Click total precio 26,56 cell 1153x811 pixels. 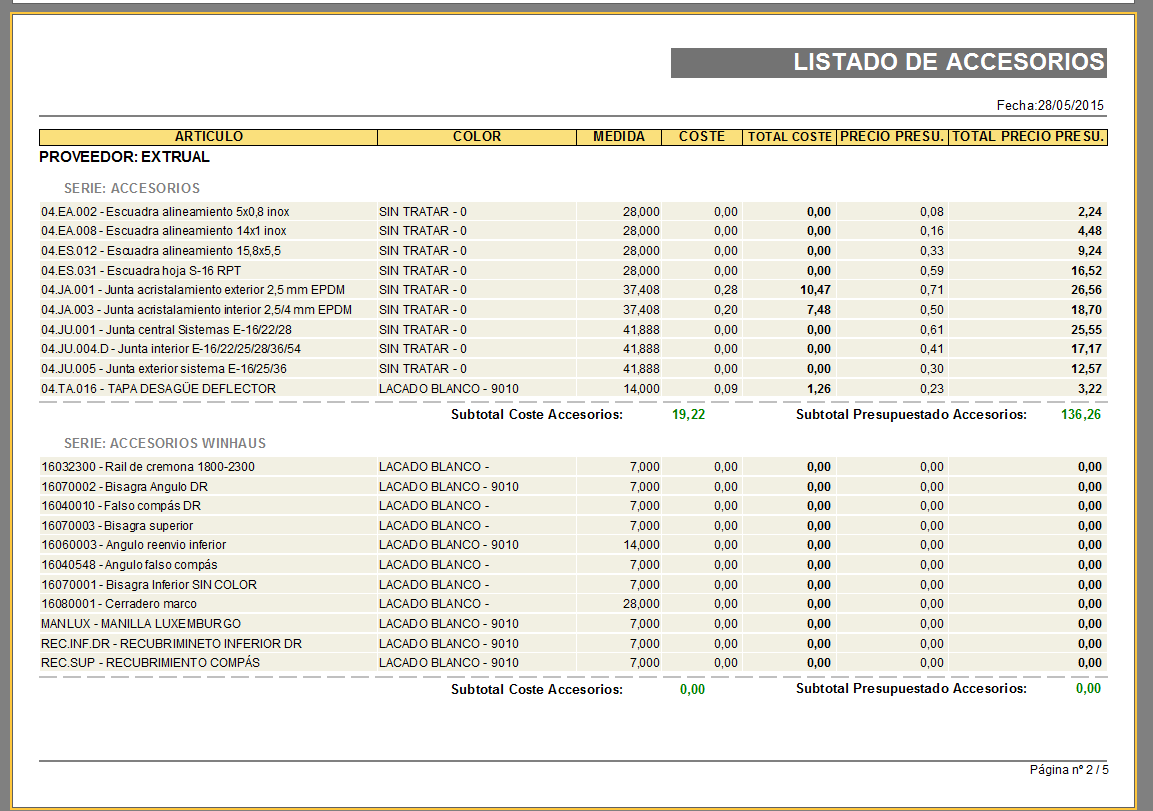[1086, 290]
